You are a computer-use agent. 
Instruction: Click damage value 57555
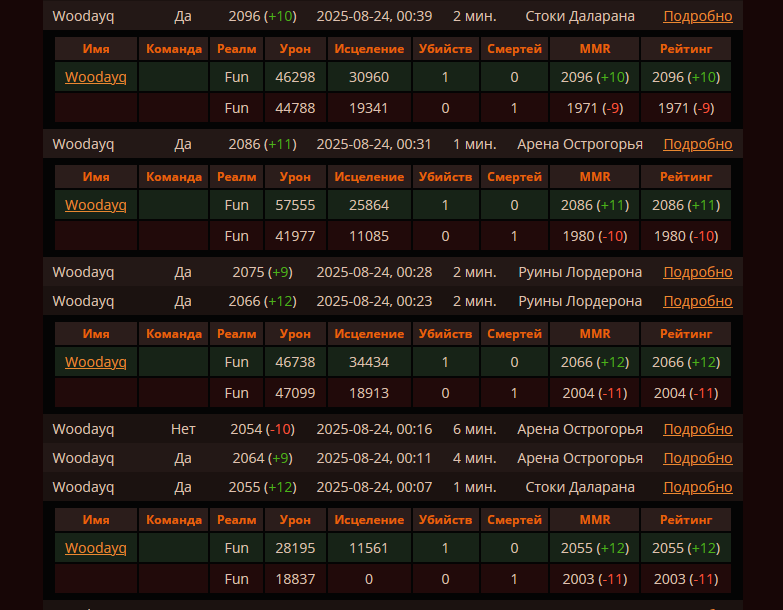295,205
